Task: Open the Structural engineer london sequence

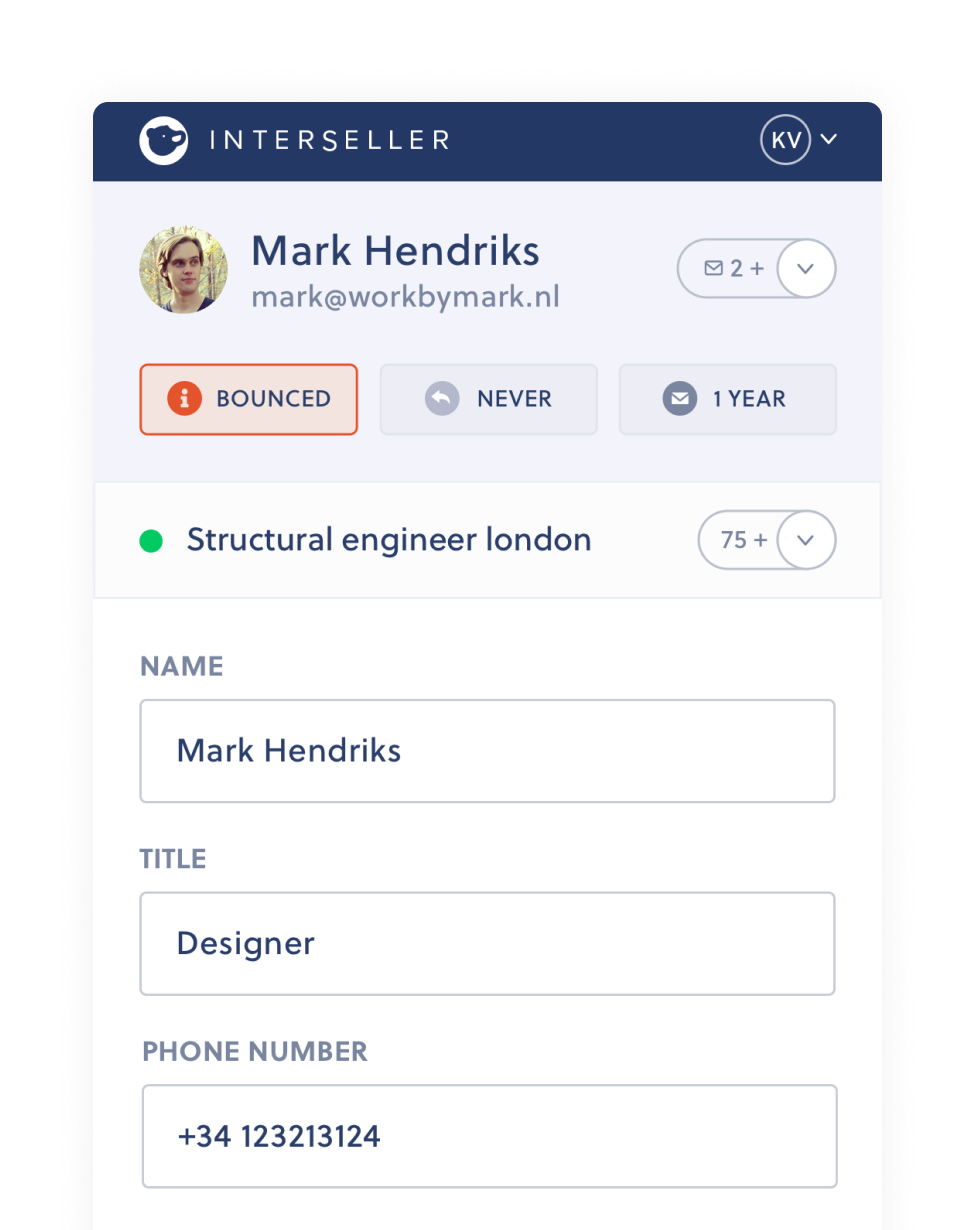Action: [x=389, y=540]
